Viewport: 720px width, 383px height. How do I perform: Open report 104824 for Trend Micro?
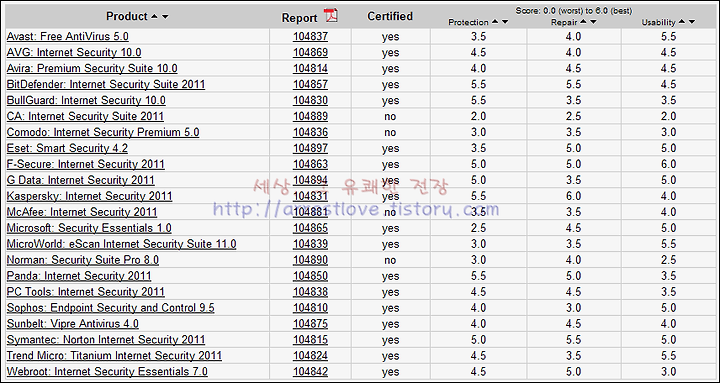pyautogui.click(x=310, y=356)
